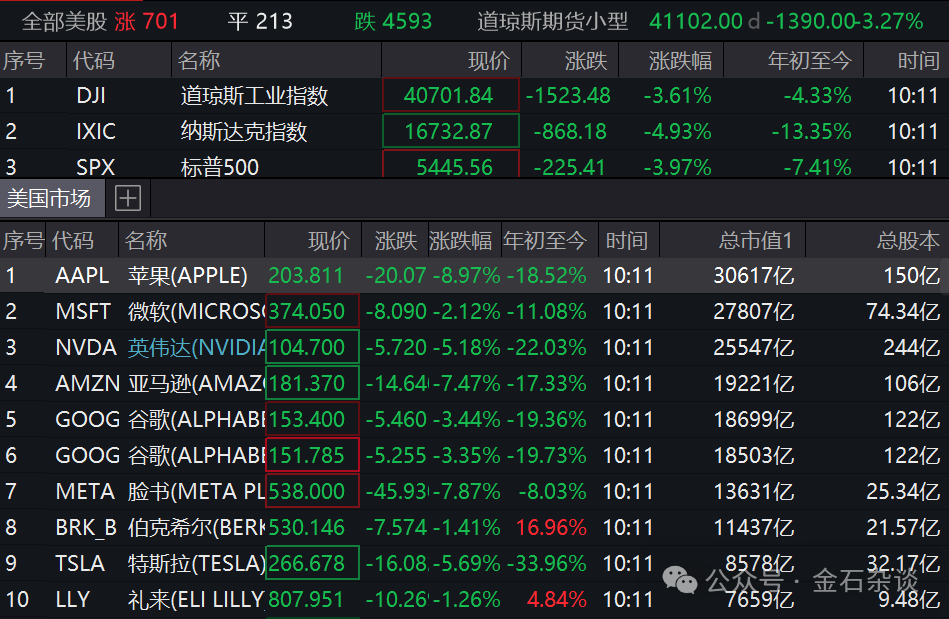This screenshot has width=949, height=619.
Task: Click the MSFT code cell
Action: (83, 312)
